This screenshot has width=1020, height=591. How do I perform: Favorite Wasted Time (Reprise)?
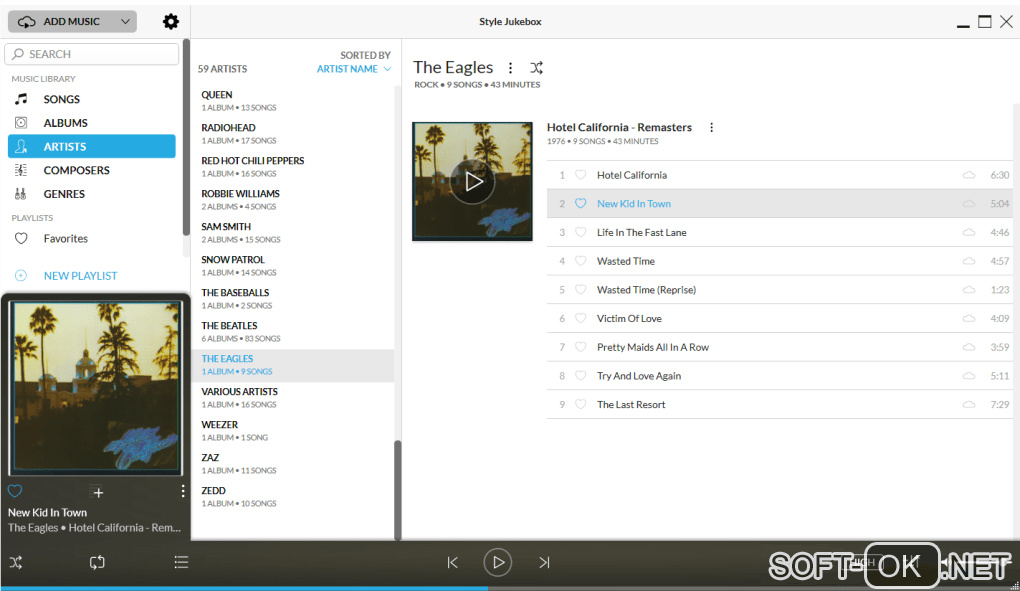click(580, 289)
